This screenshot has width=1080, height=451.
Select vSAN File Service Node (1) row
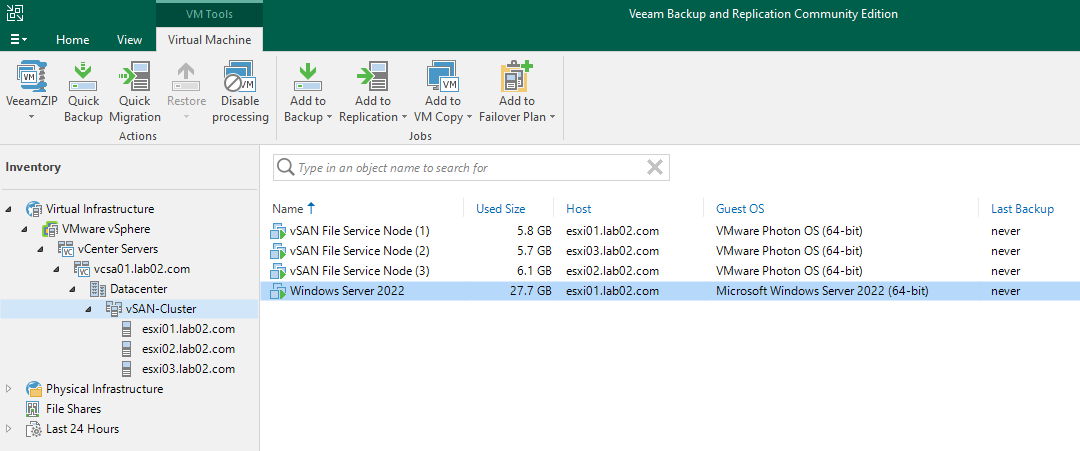670,231
